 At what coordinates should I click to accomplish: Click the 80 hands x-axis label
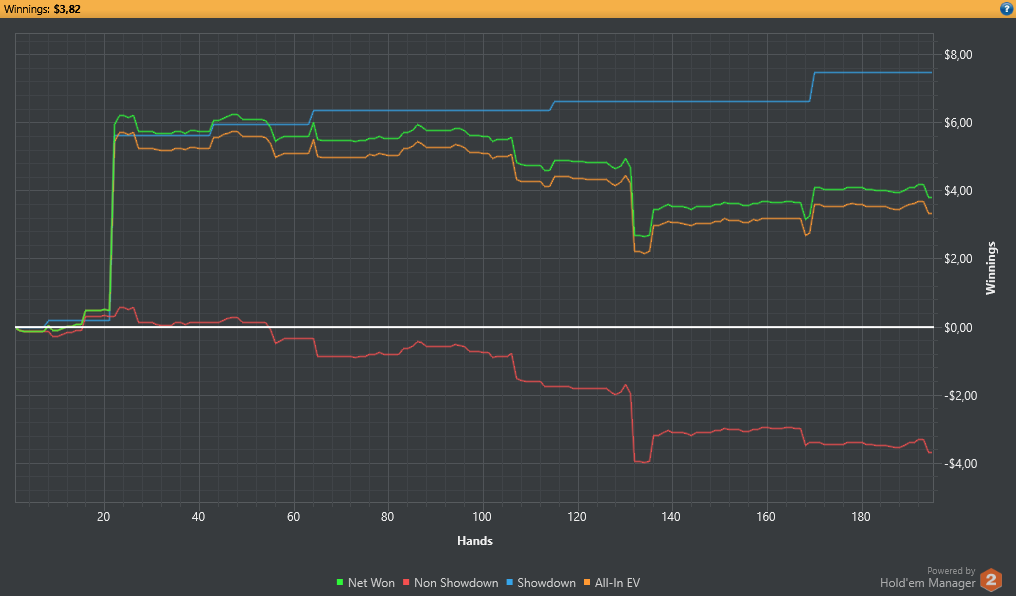point(387,517)
